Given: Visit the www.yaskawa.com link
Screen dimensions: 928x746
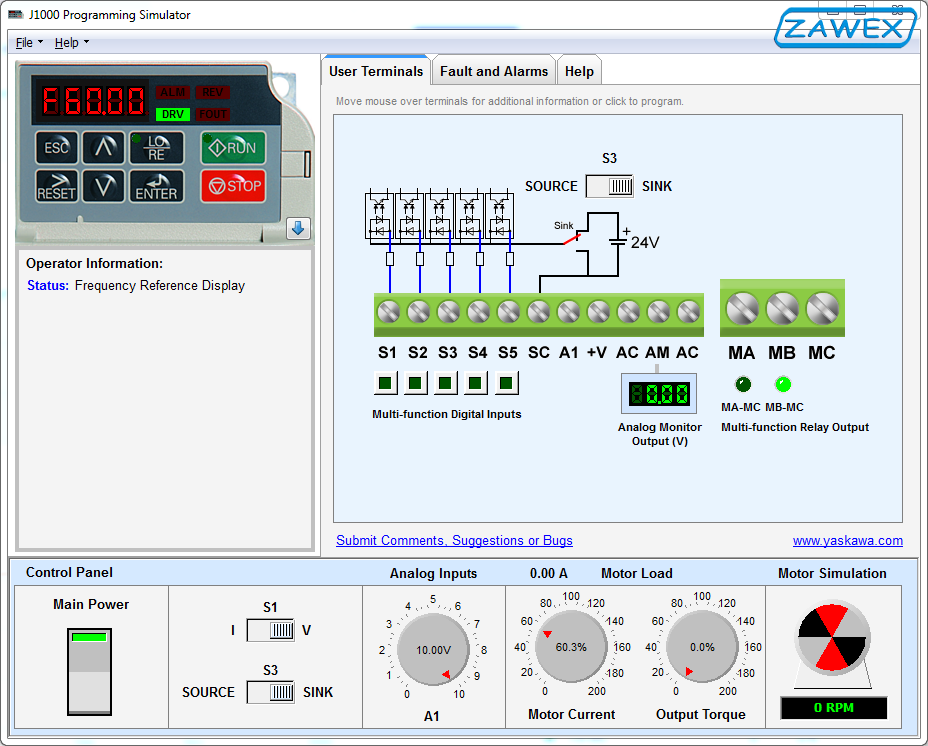Looking at the screenshot, I should click(x=848, y=541).
